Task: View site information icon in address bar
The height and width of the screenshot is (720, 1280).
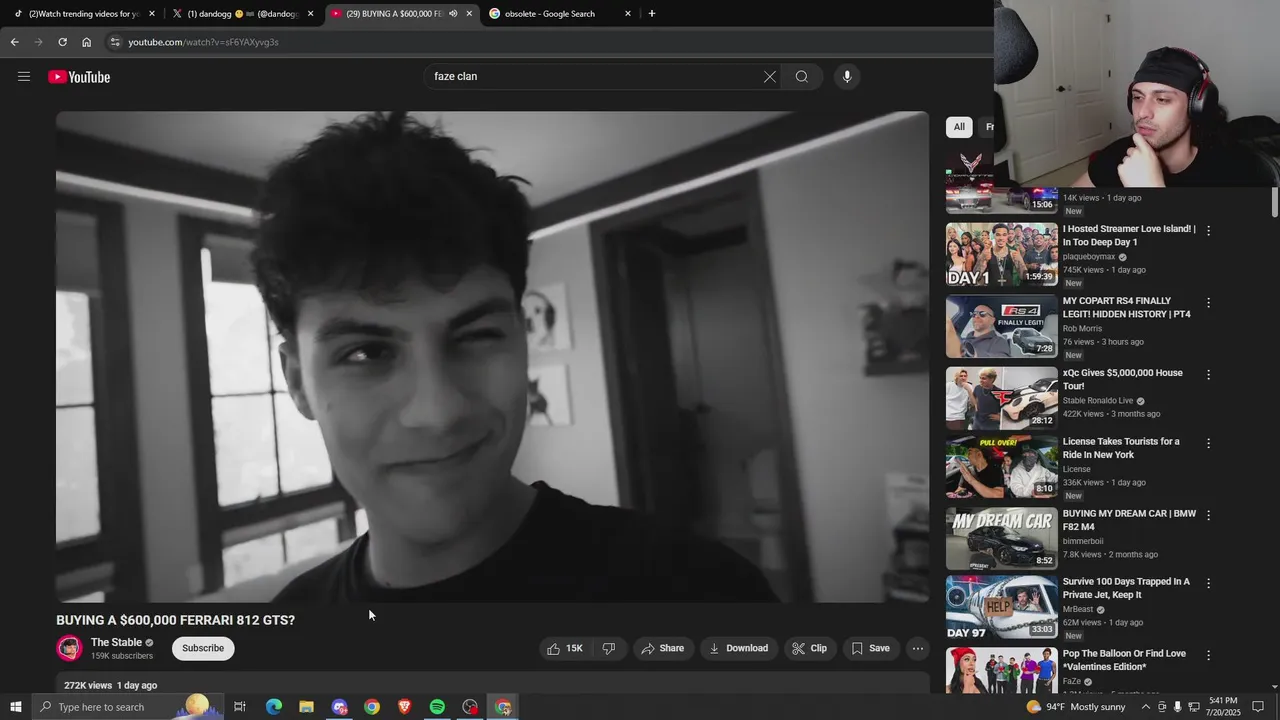Action: 115,42
